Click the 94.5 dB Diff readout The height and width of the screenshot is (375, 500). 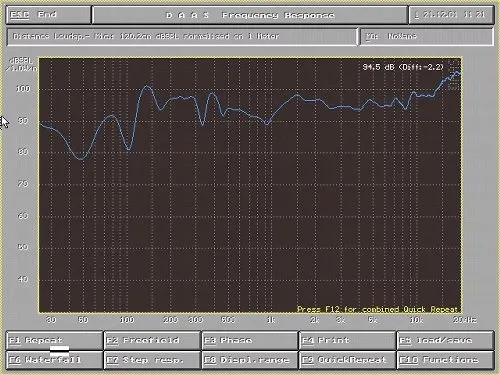[403, 67]
